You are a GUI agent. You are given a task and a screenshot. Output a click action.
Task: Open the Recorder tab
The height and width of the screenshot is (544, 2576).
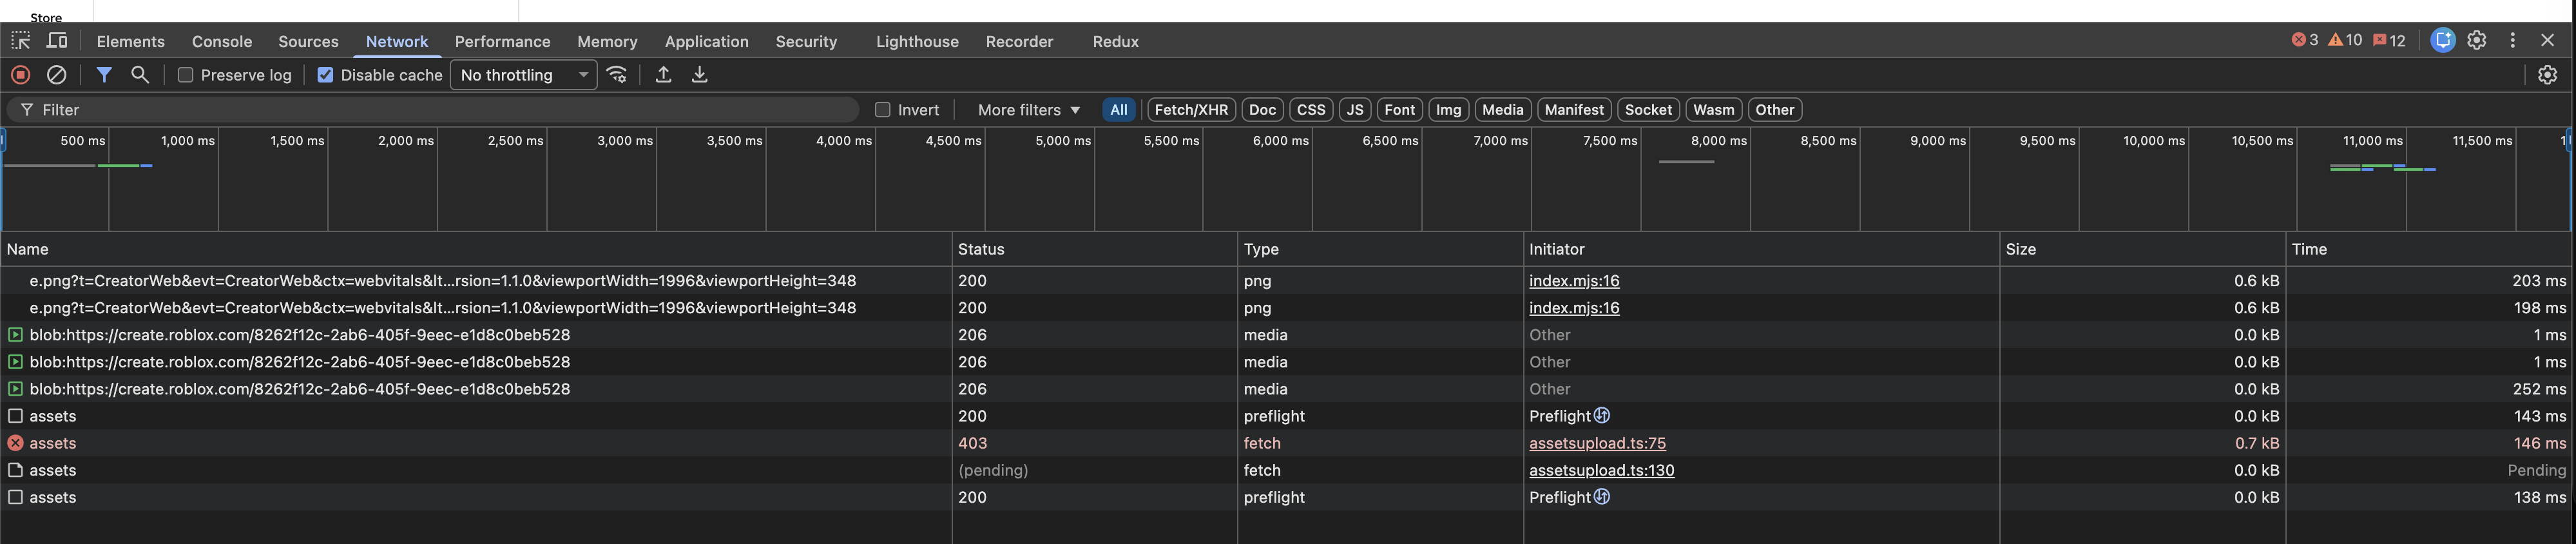1019,41
